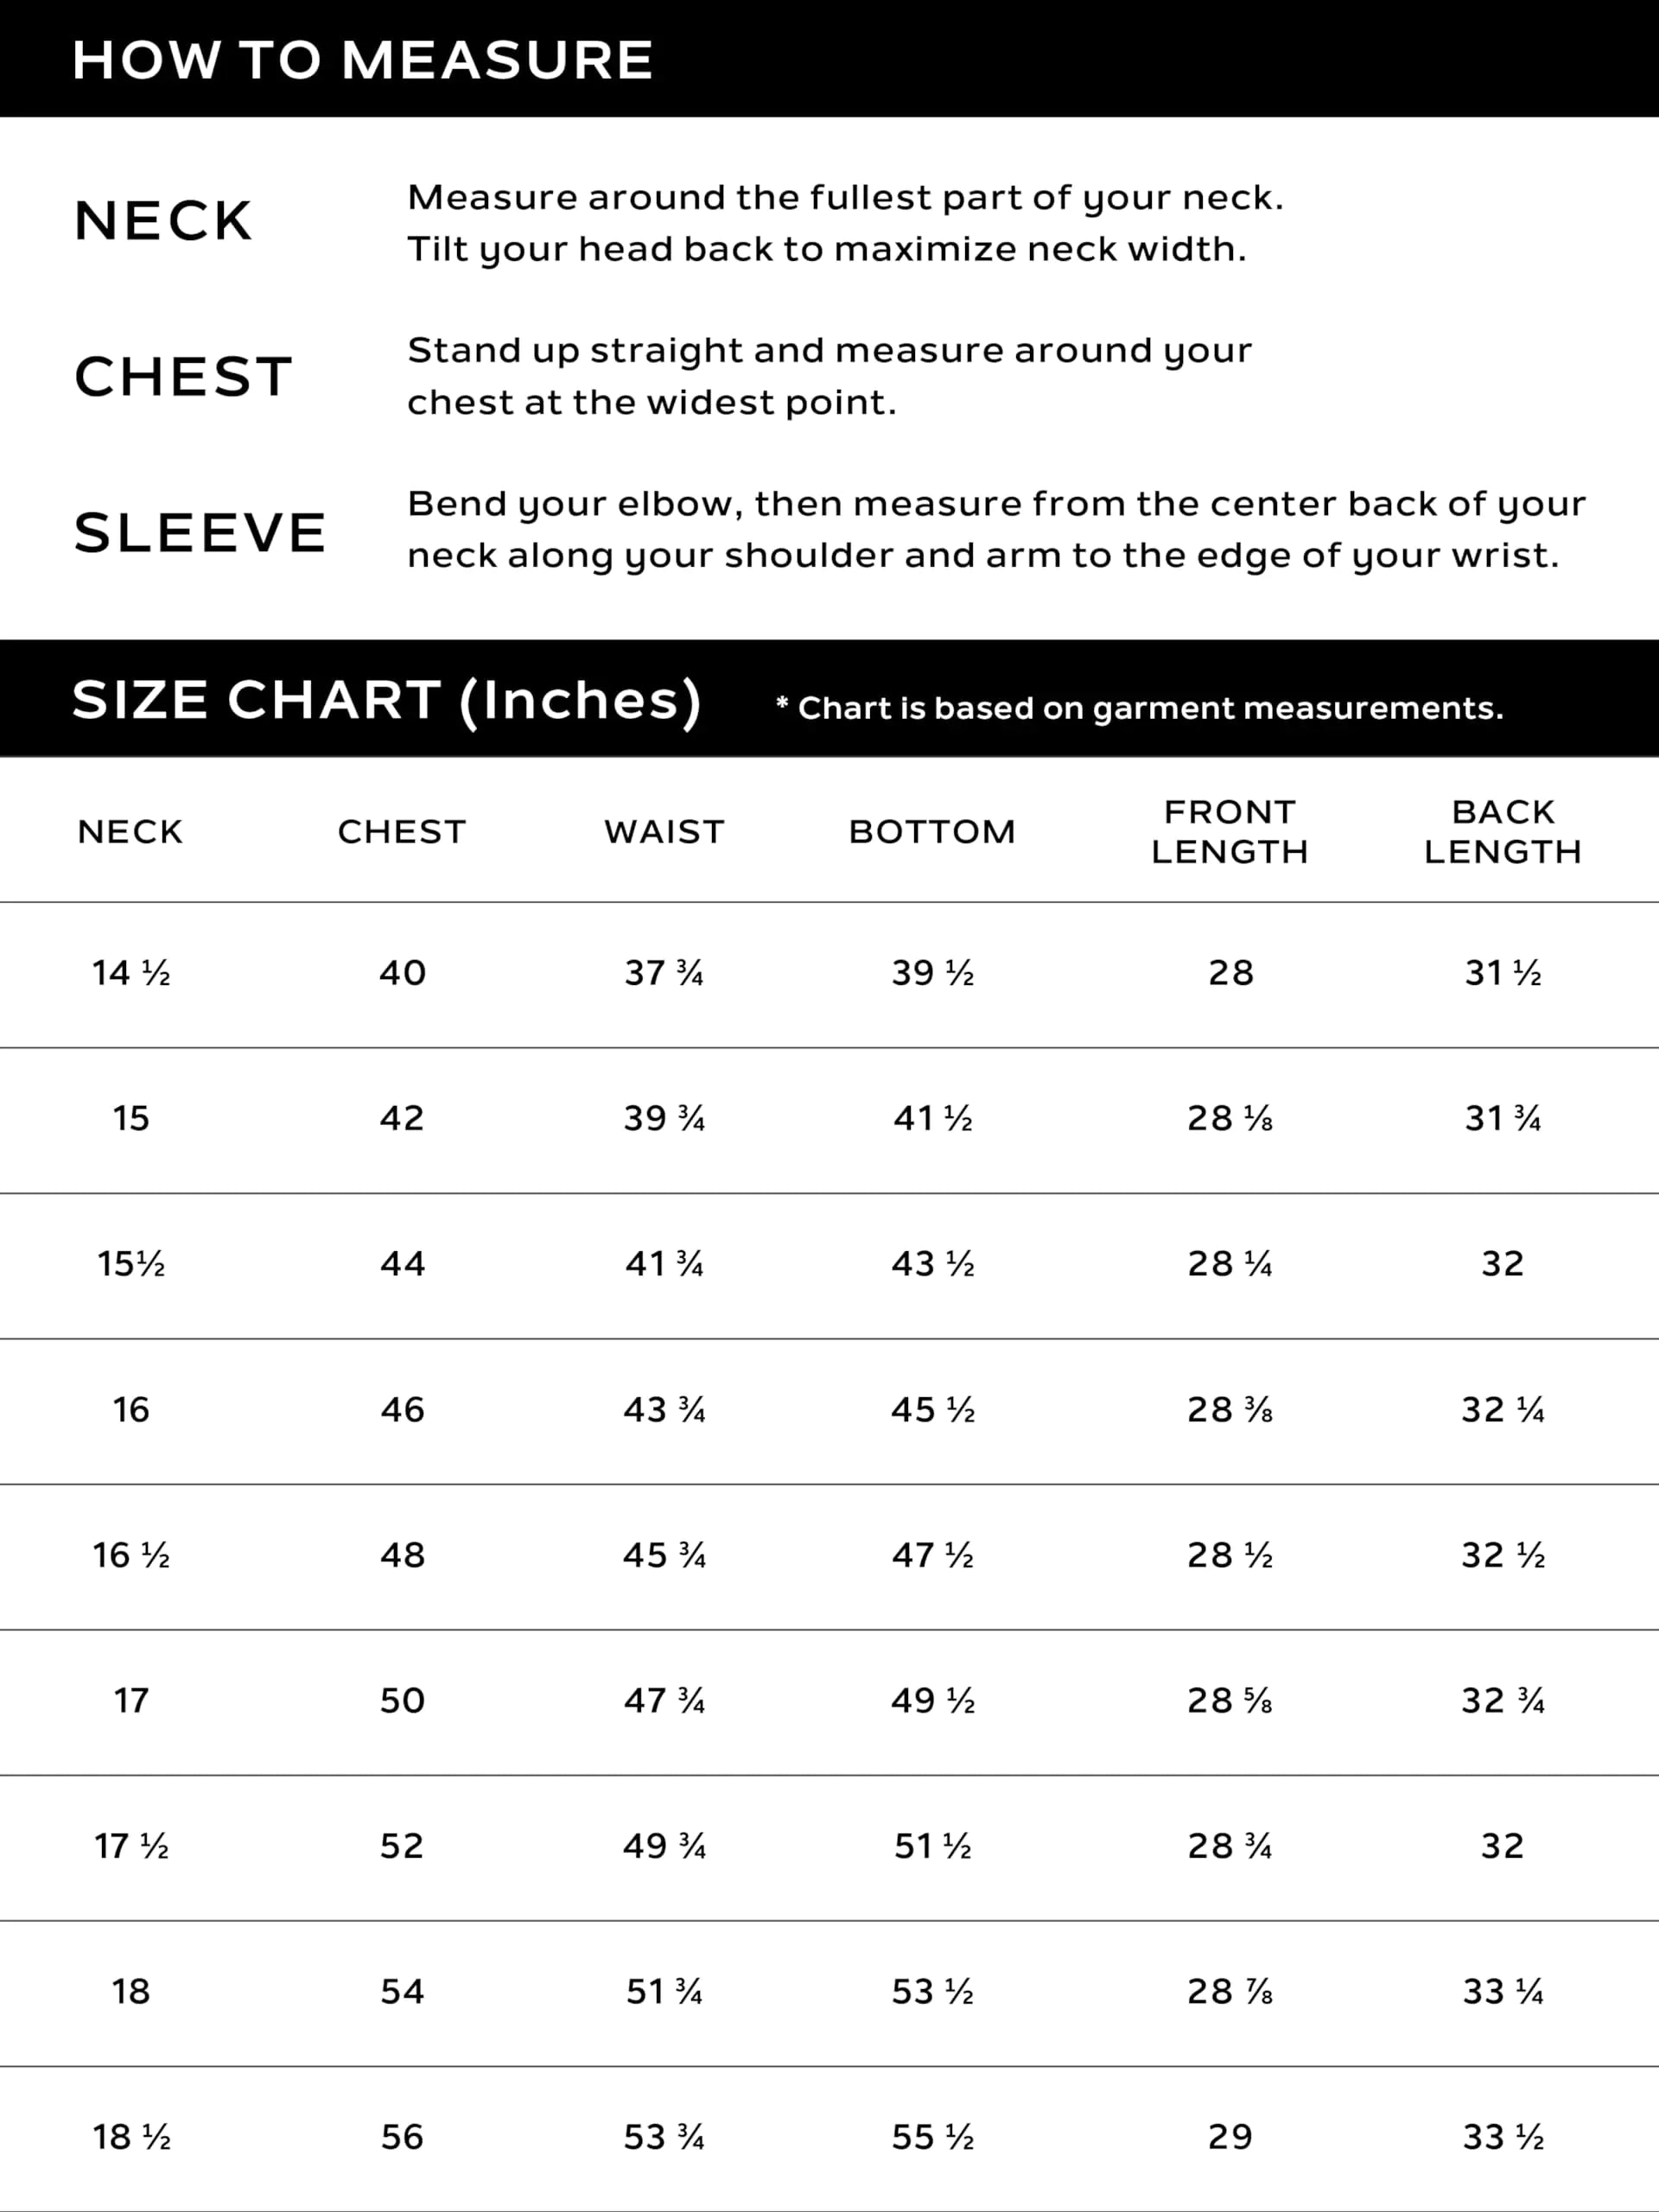
Task: Select neck size 18 ½ cell
Action: point(131,2137)
